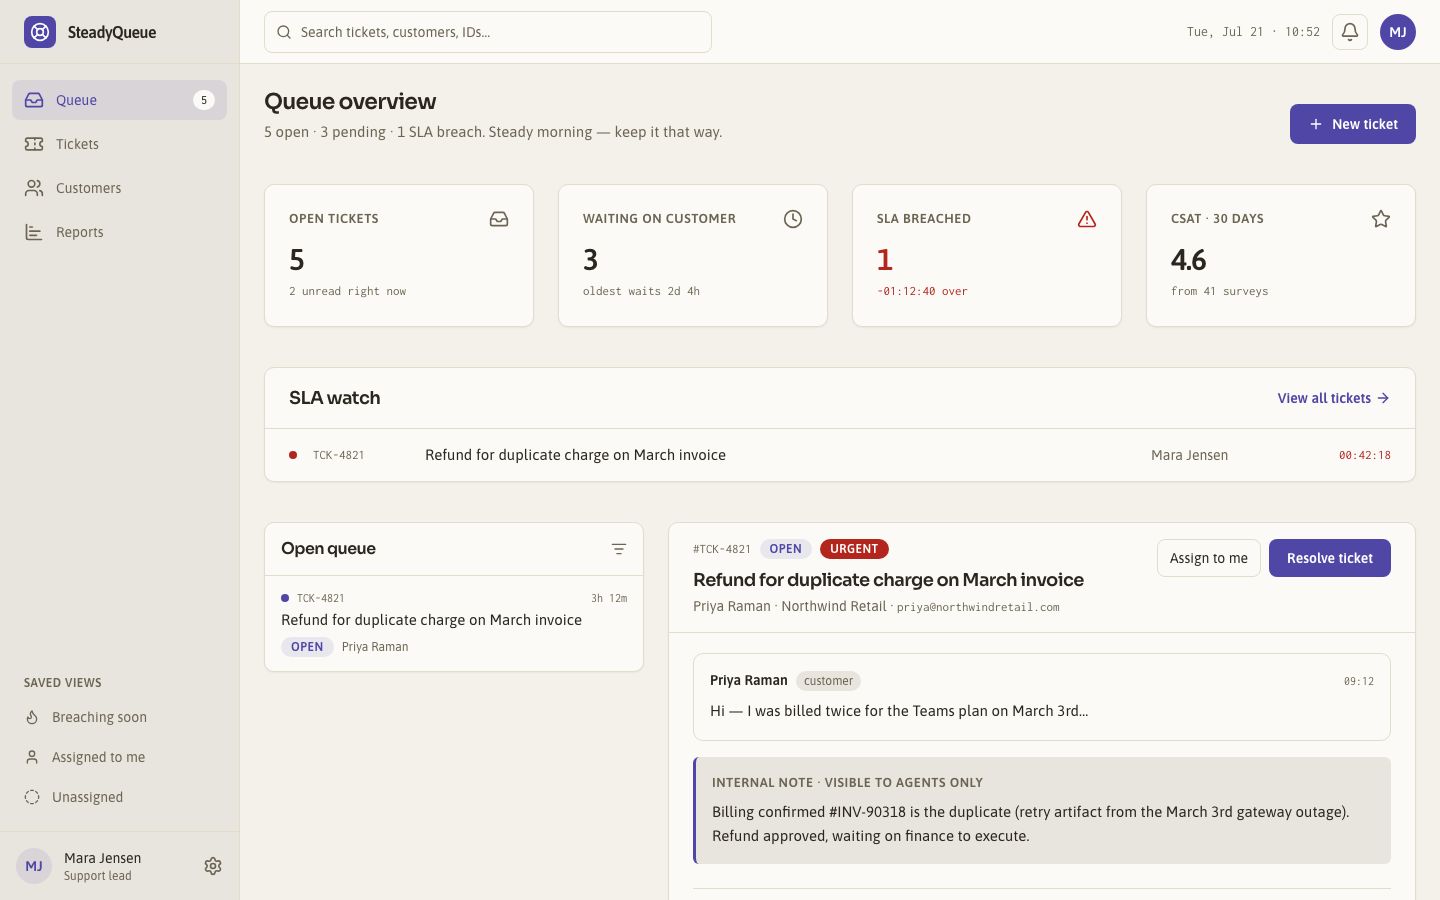Create a New ticket
Image resolution: width=1440 pixels, height=900 pixels.
click(x=1352, y=124)
